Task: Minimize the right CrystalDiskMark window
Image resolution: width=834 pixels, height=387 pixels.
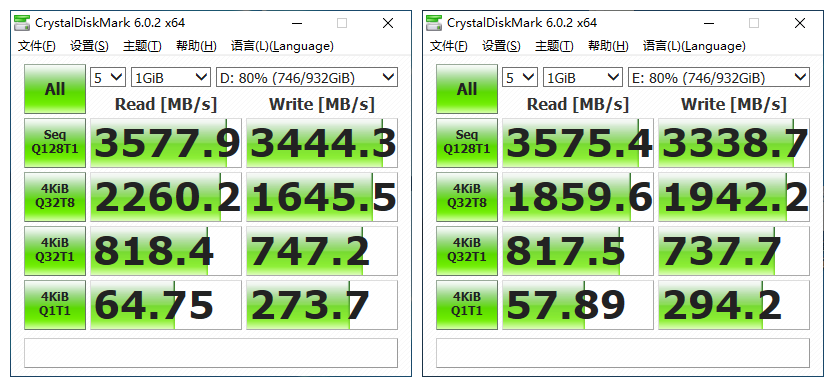Action: 708,23
